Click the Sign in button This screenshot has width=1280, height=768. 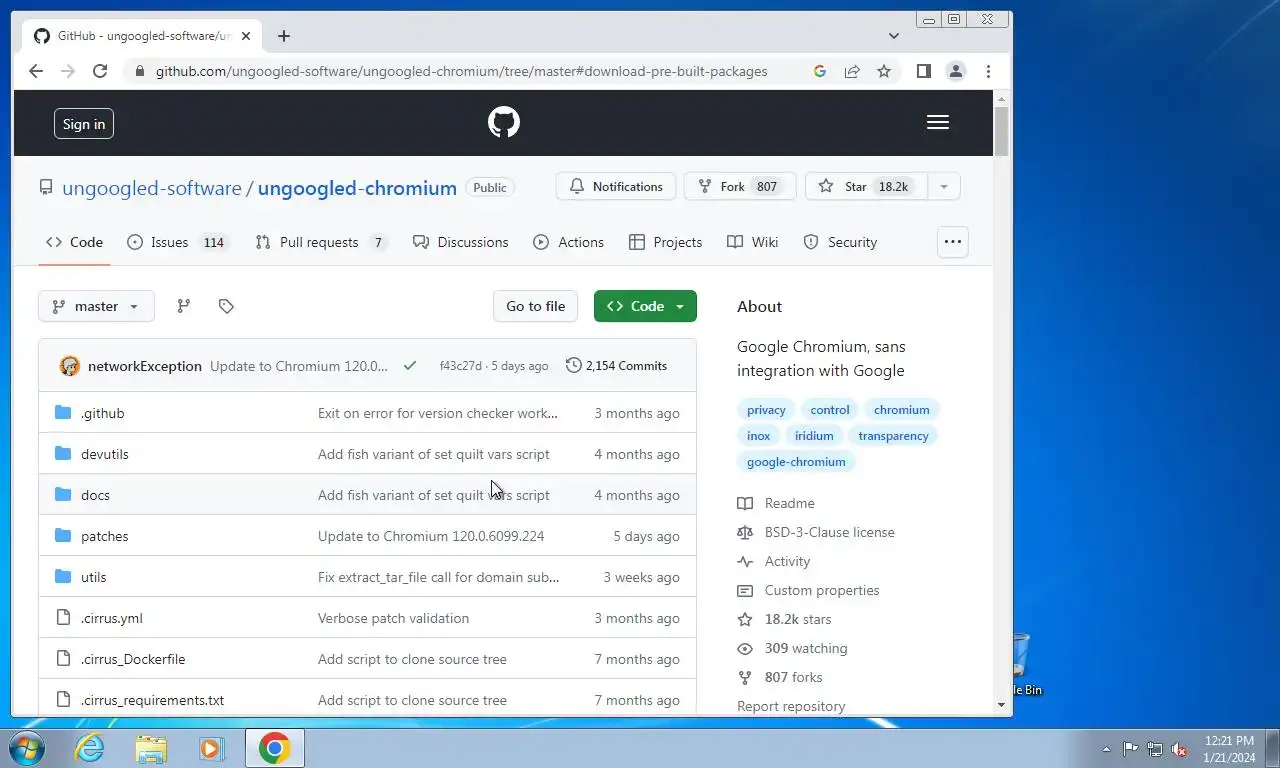pos(84,124)
